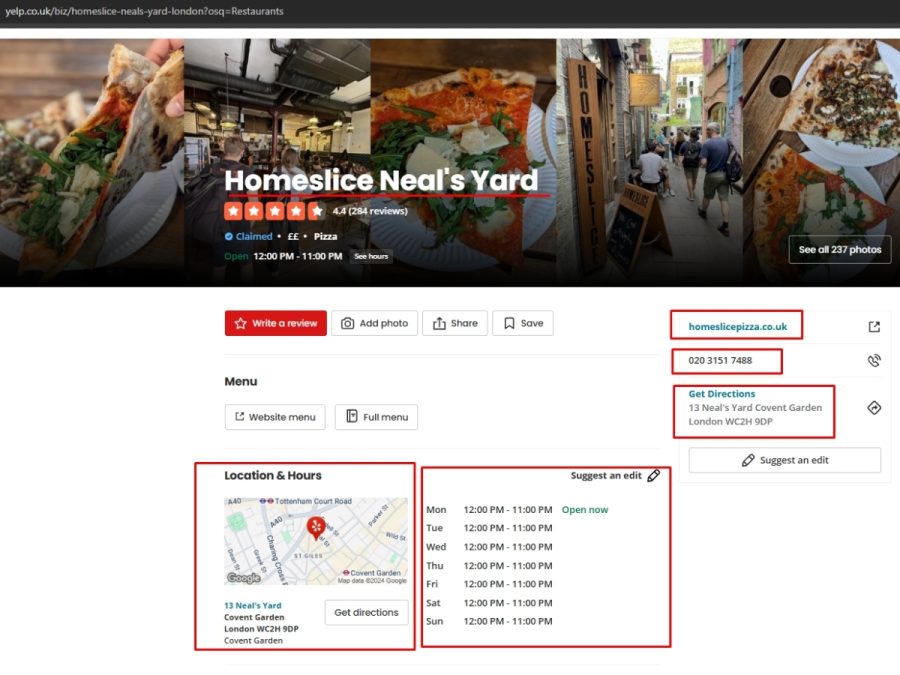900x675 pixels.
Task: Click the pencil icon by Suggest an edit above hours
Action: coord(653,475)
